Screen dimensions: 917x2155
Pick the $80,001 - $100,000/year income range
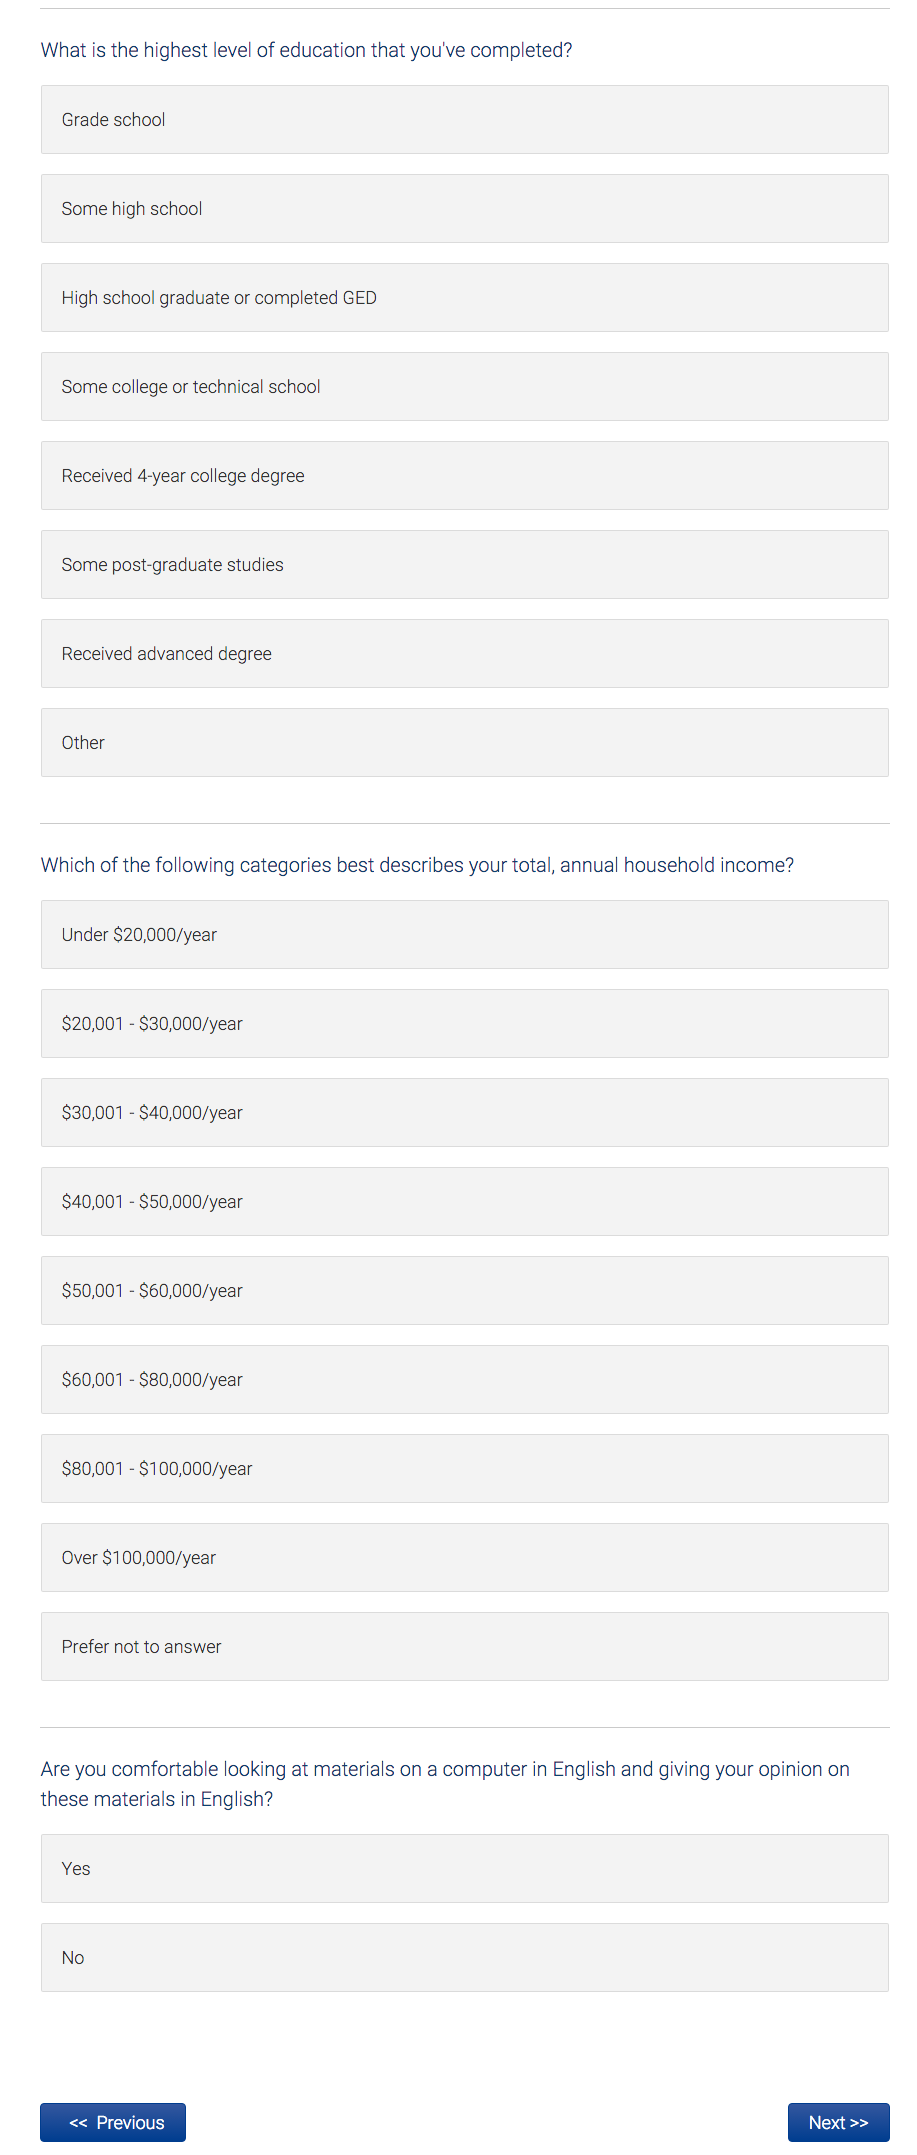tap(464, 1469)
